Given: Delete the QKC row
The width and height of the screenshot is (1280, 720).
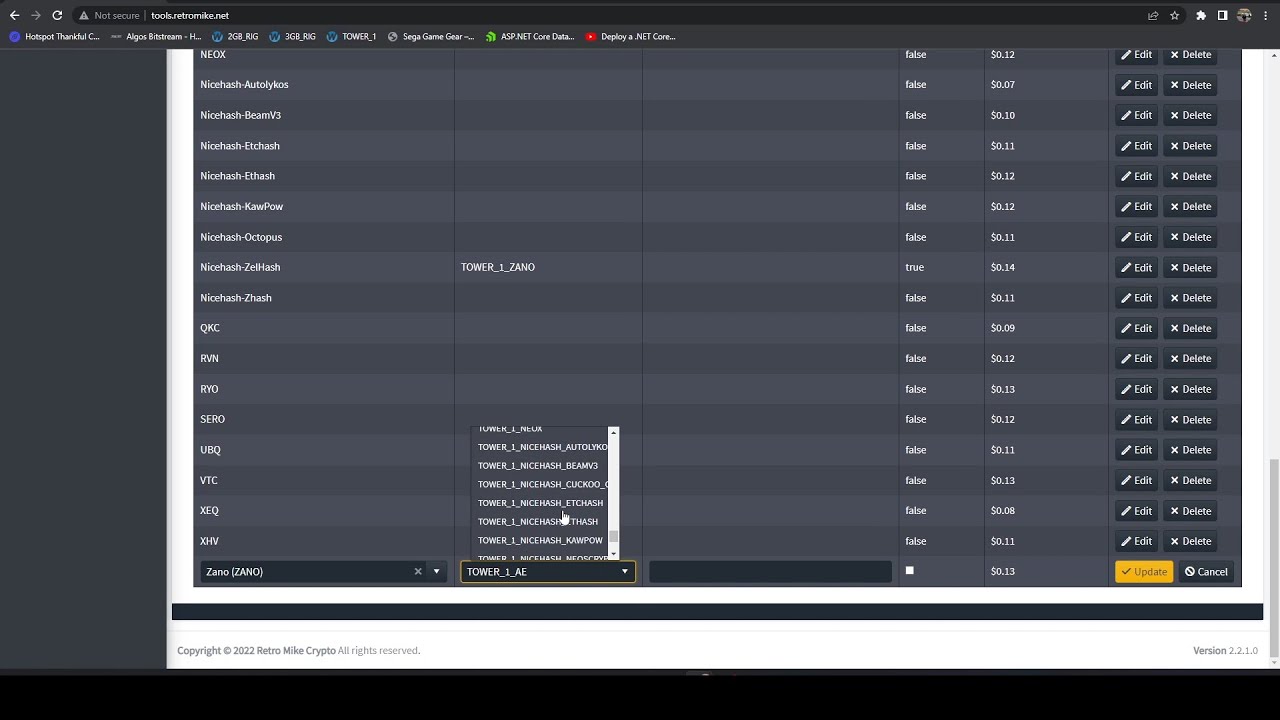Looking at the screenshot, I should [x=1190, y=328].
